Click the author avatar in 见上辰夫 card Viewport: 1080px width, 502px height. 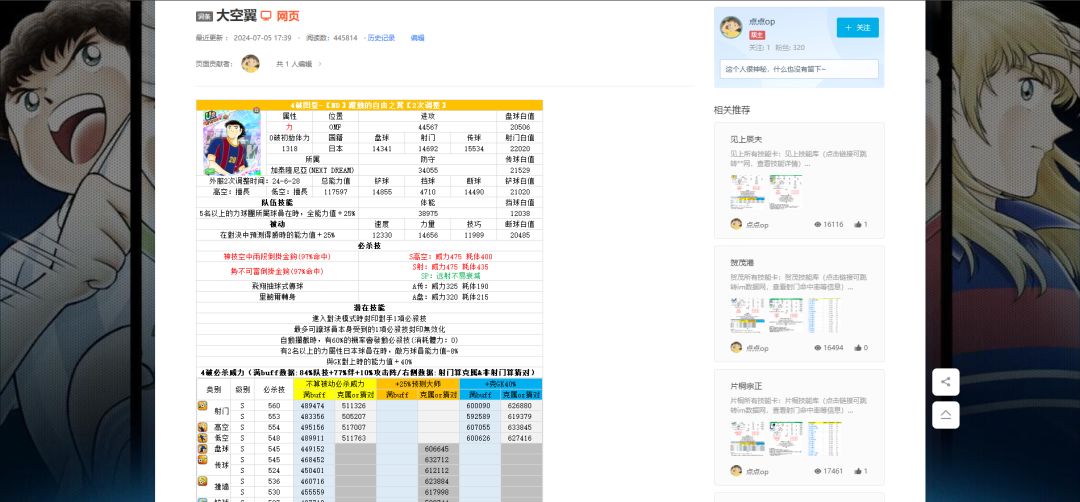tap(736, 224)
